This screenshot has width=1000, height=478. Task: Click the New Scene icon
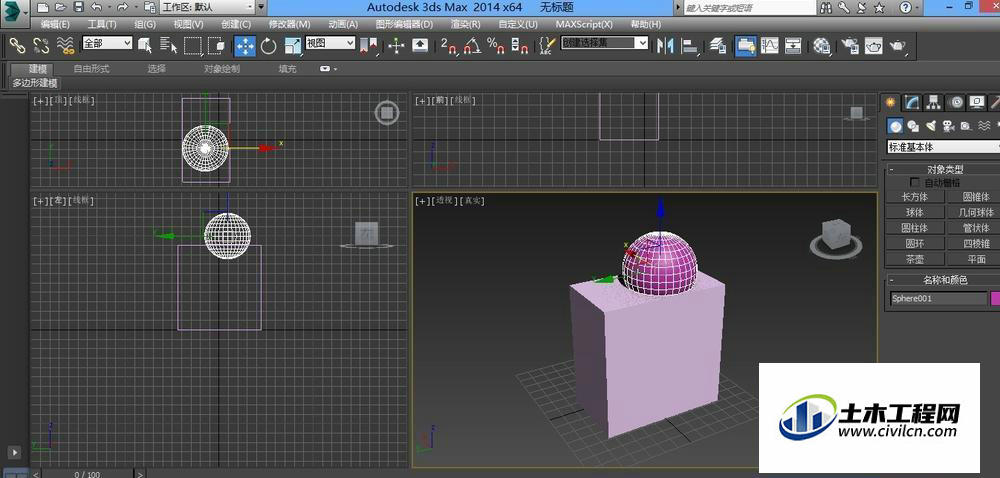42,8
